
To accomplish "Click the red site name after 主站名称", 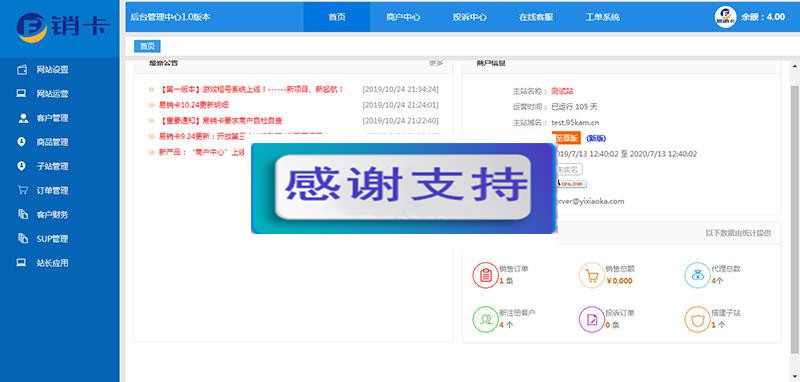I will (x=562, y=91).
